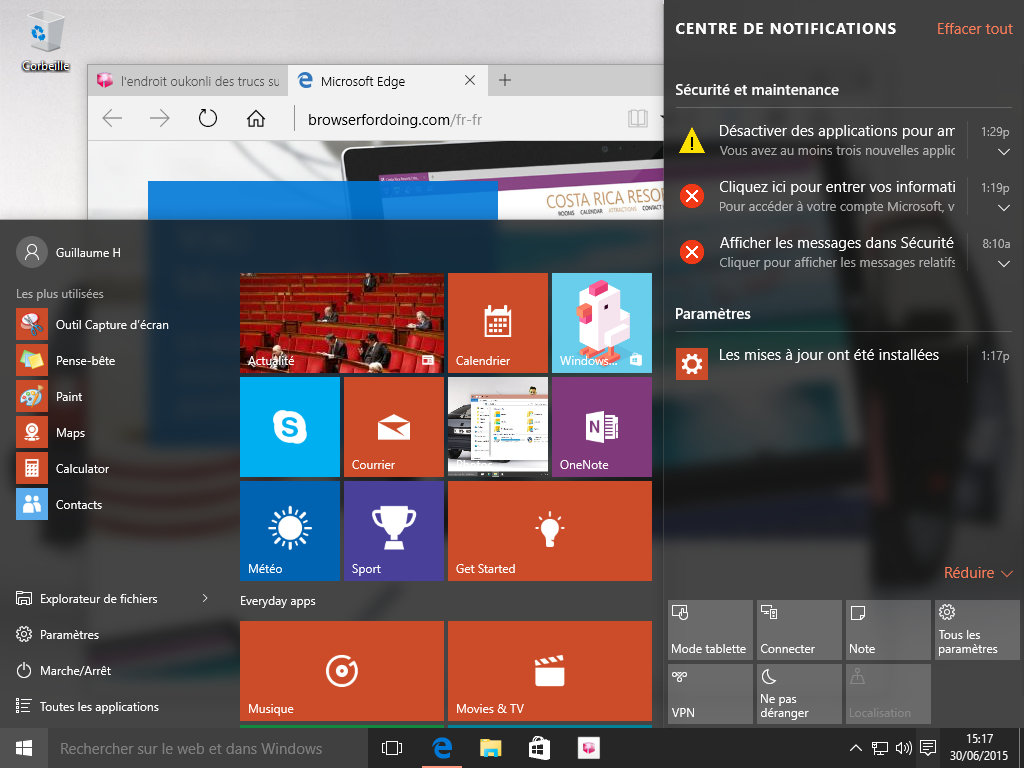Select Toutes les applications in Start menu
The image size is (1024, 768).
[x=99, y=707]
